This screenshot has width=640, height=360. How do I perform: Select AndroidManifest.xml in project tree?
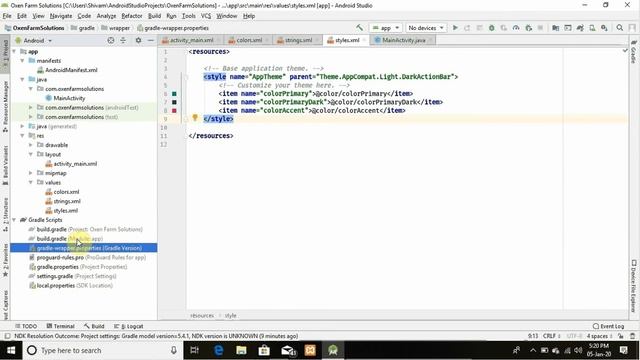[71, 70]
